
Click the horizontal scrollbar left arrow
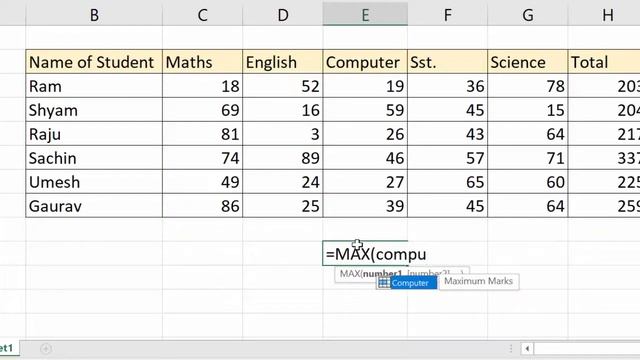(x=527, y=349)
